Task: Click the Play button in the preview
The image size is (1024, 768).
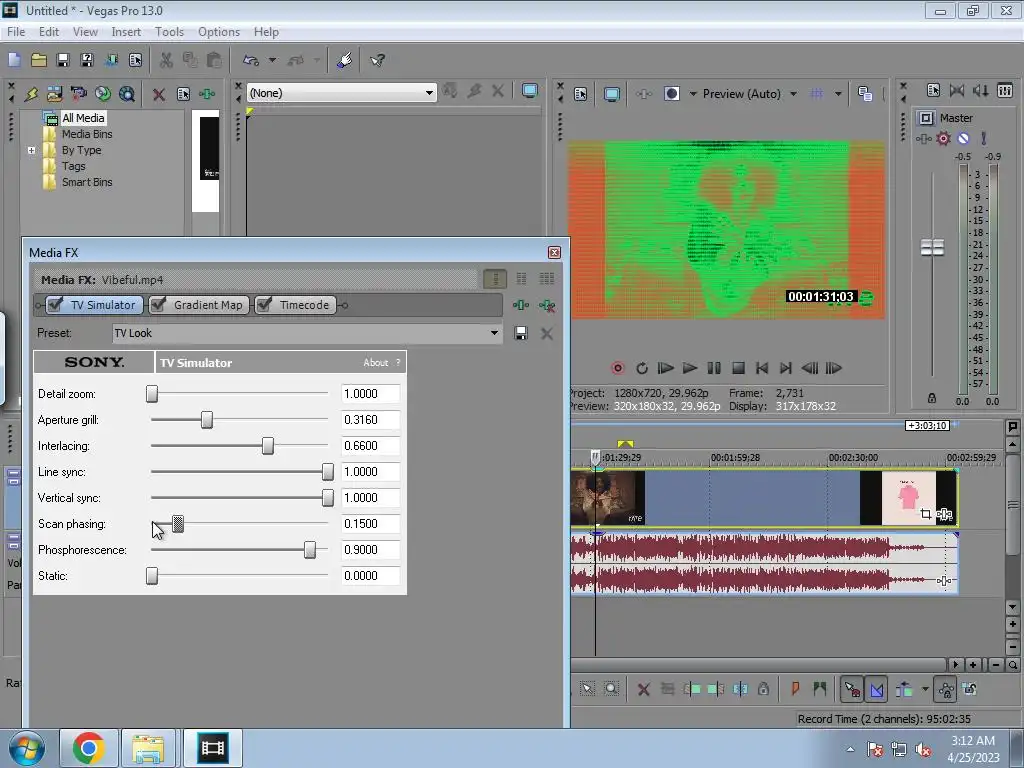Action: [x=690, y=368]
